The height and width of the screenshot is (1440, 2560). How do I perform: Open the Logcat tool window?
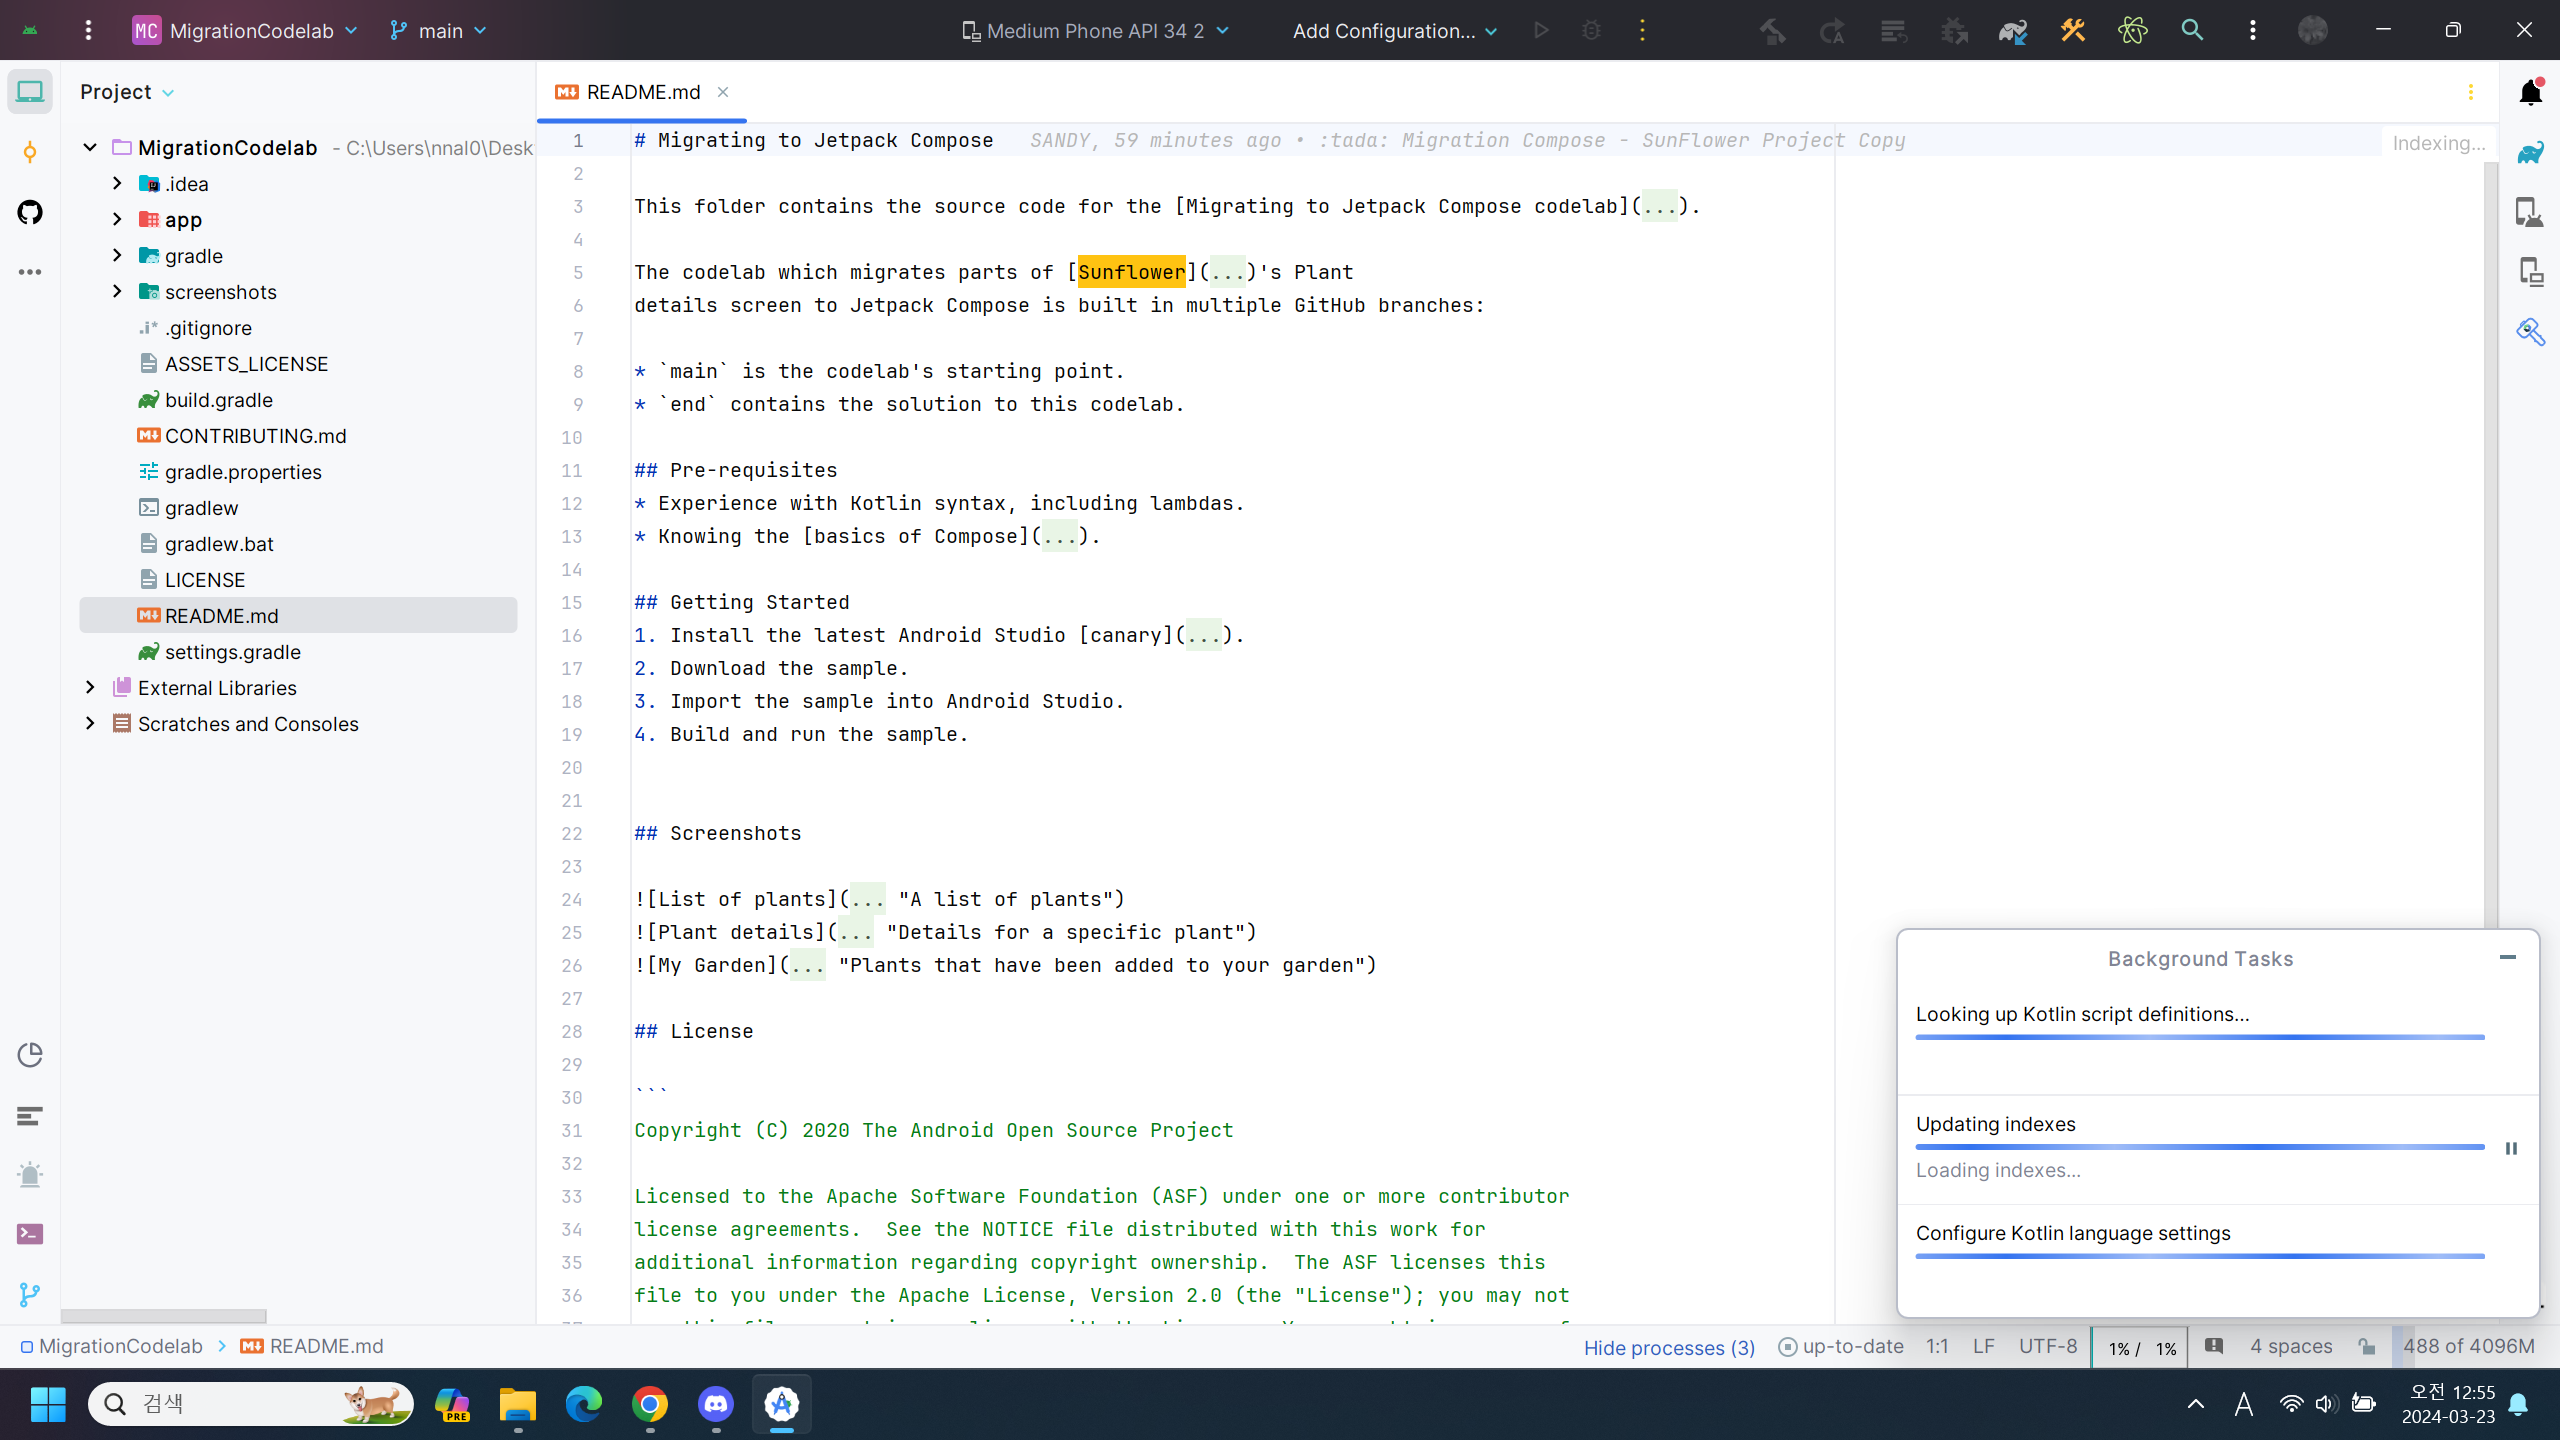[30, 1115]
